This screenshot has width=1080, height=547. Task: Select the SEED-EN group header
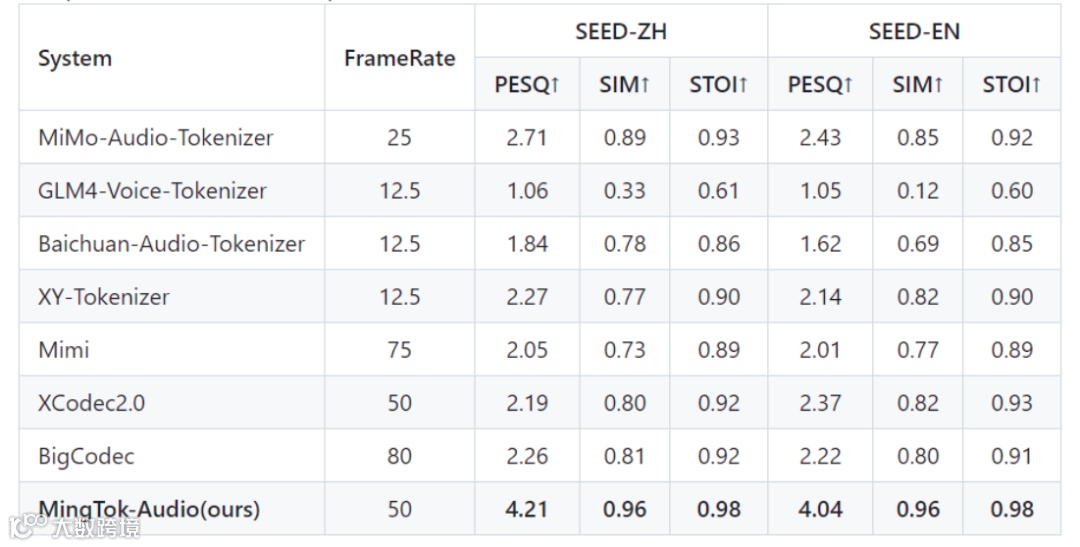pos(914,32)
